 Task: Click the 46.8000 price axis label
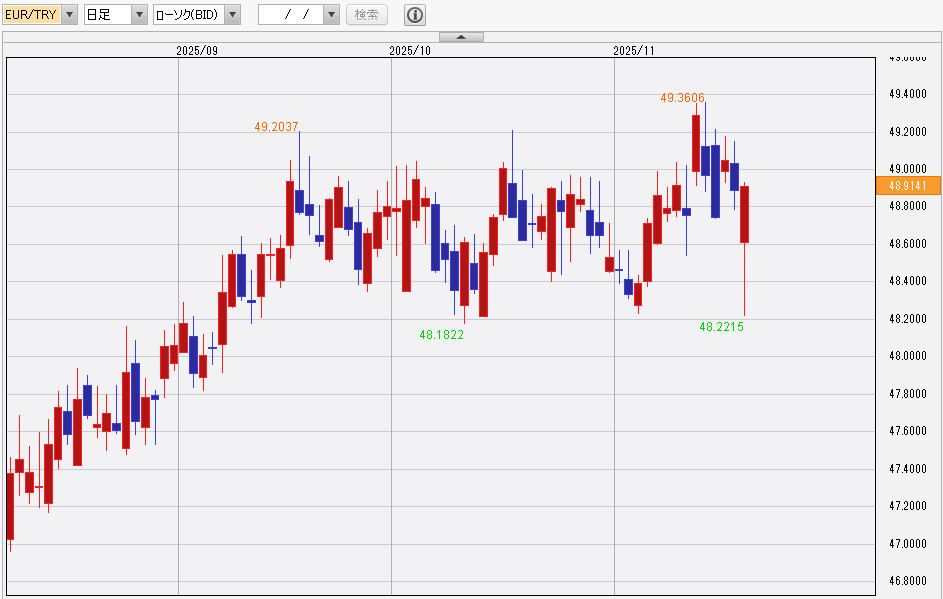pyautogui.click(x=908, y=581)
